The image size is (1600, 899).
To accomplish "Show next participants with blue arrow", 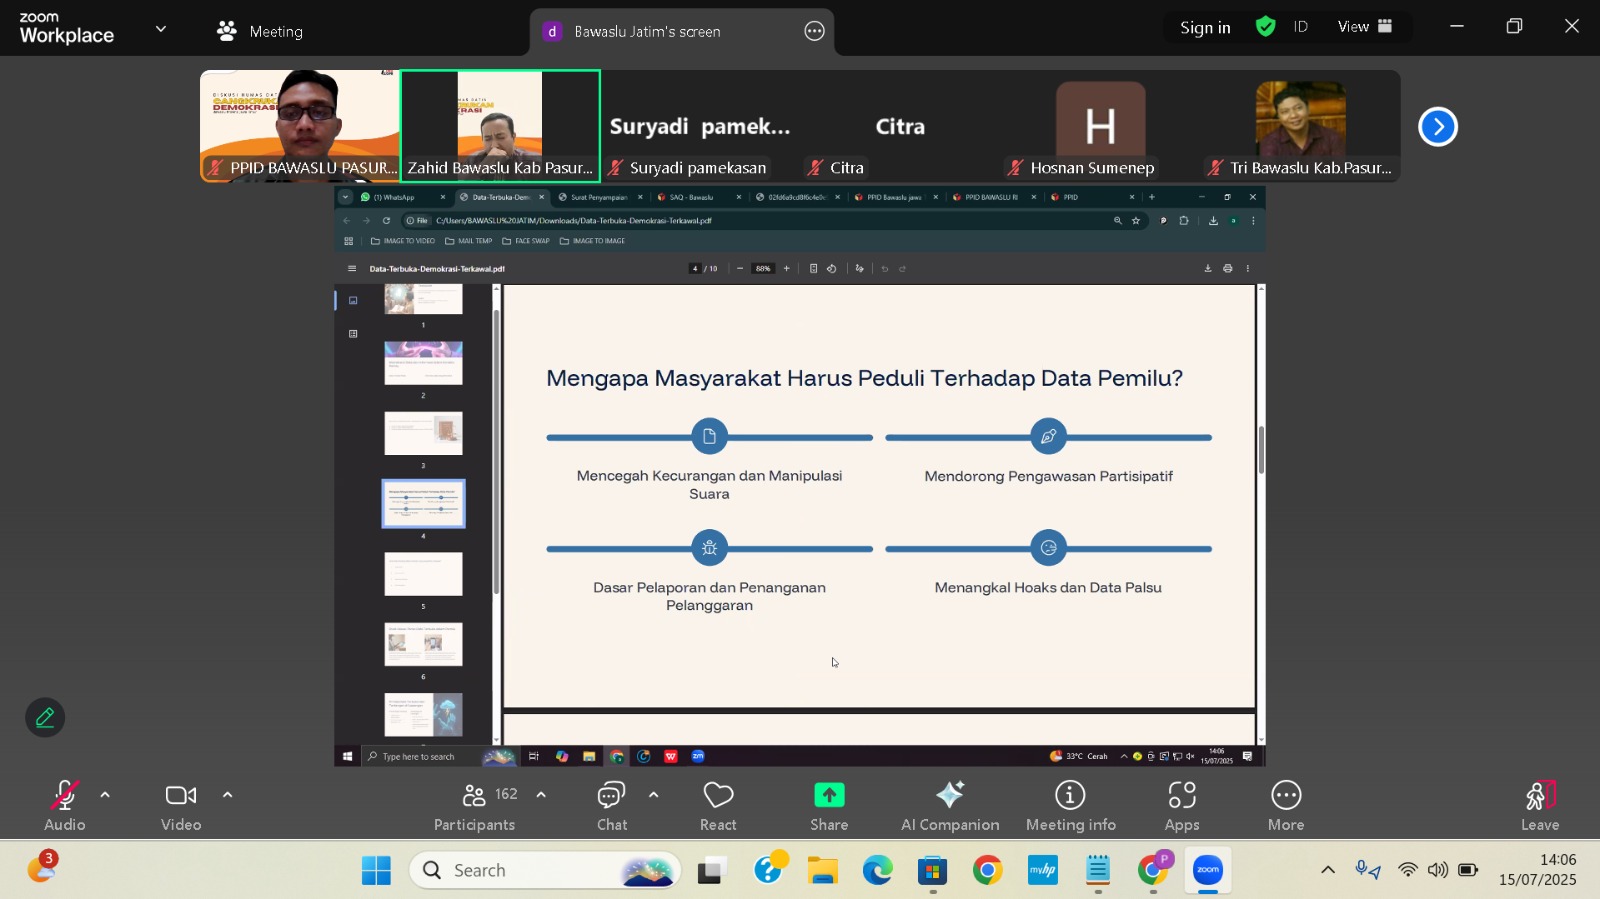I will click(1437, 127).
